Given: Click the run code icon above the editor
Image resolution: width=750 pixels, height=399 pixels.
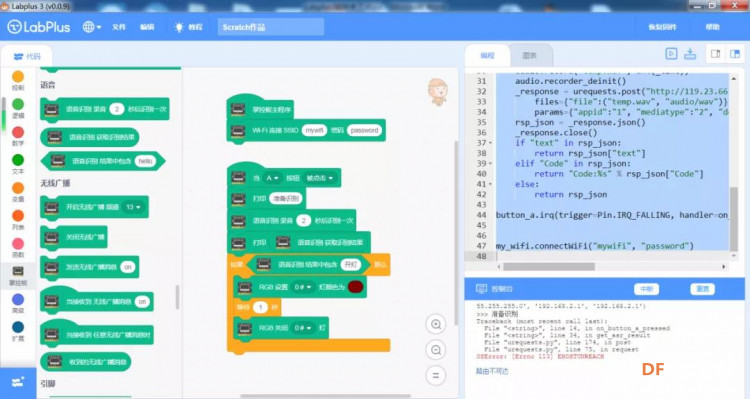Looking at the screenshot, I should click(671, 54).
